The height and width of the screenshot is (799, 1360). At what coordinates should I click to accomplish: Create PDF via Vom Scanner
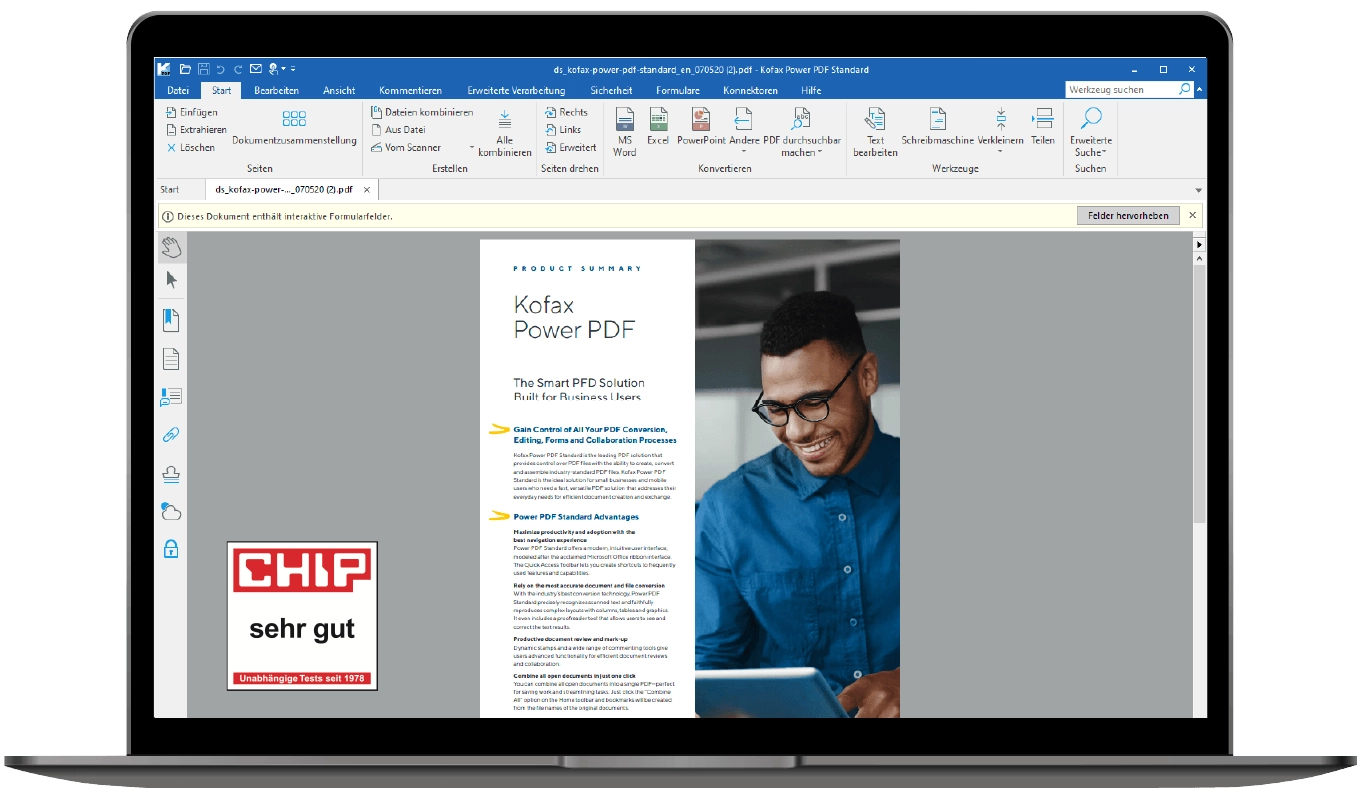[406, 147]
